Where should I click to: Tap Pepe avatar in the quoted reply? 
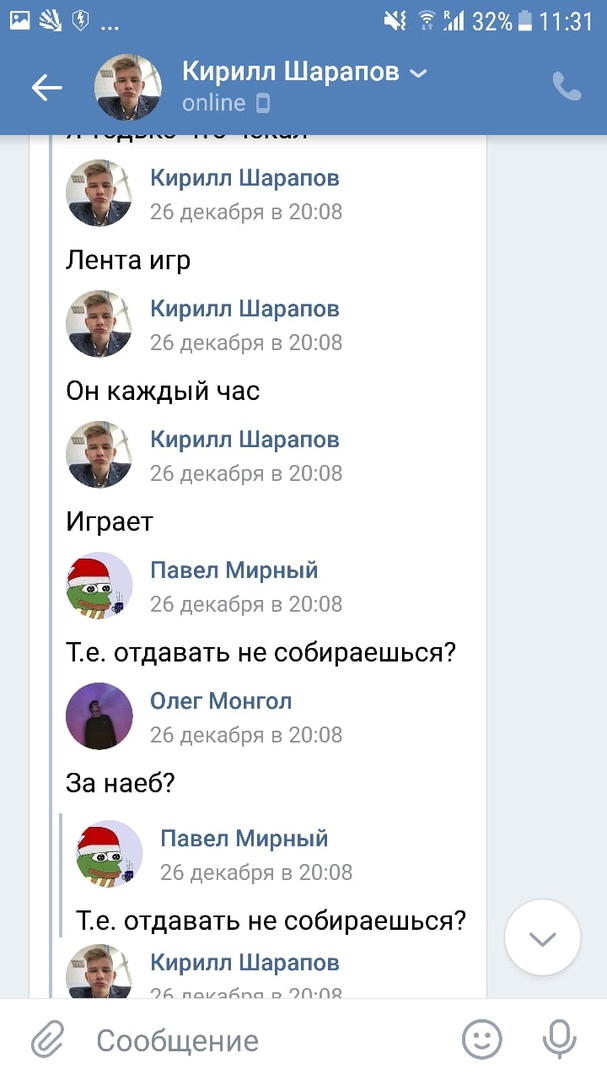(110, 853)
